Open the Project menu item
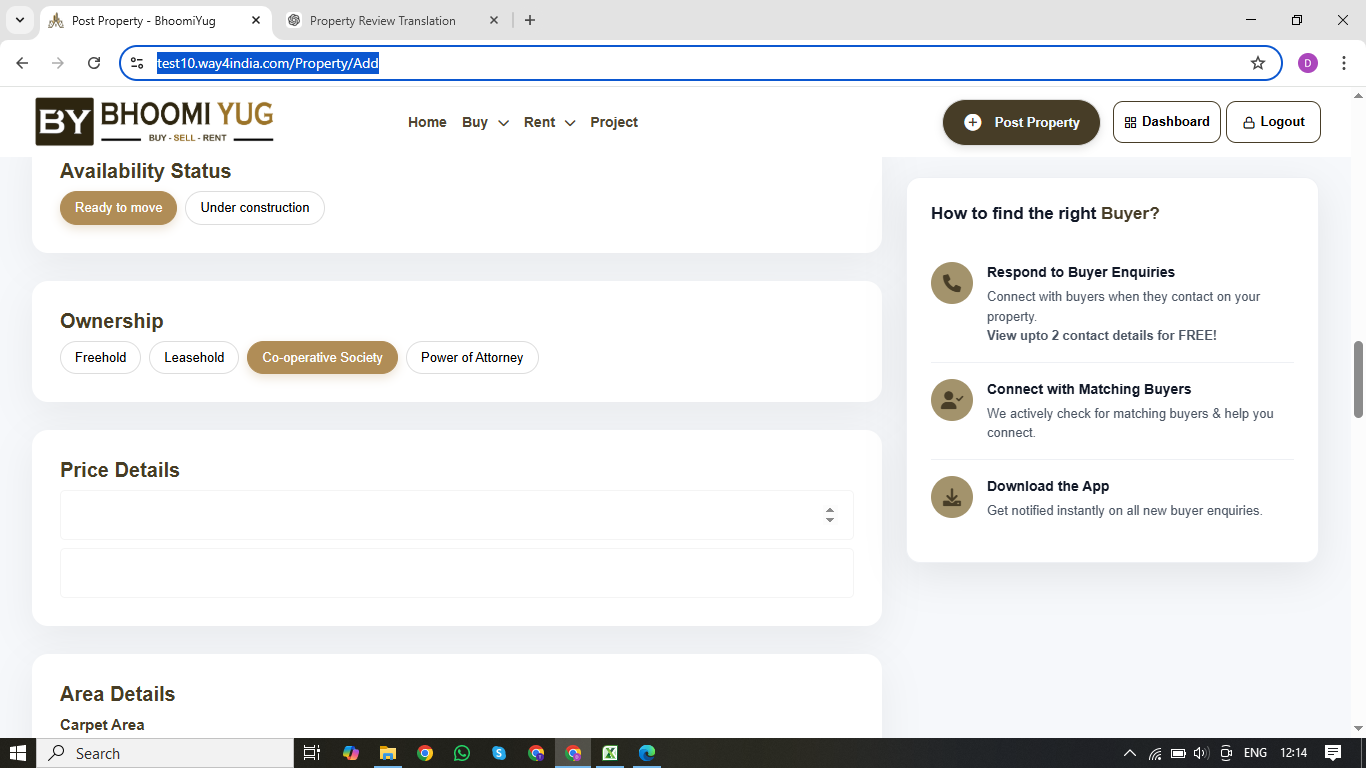 (614, 122)
